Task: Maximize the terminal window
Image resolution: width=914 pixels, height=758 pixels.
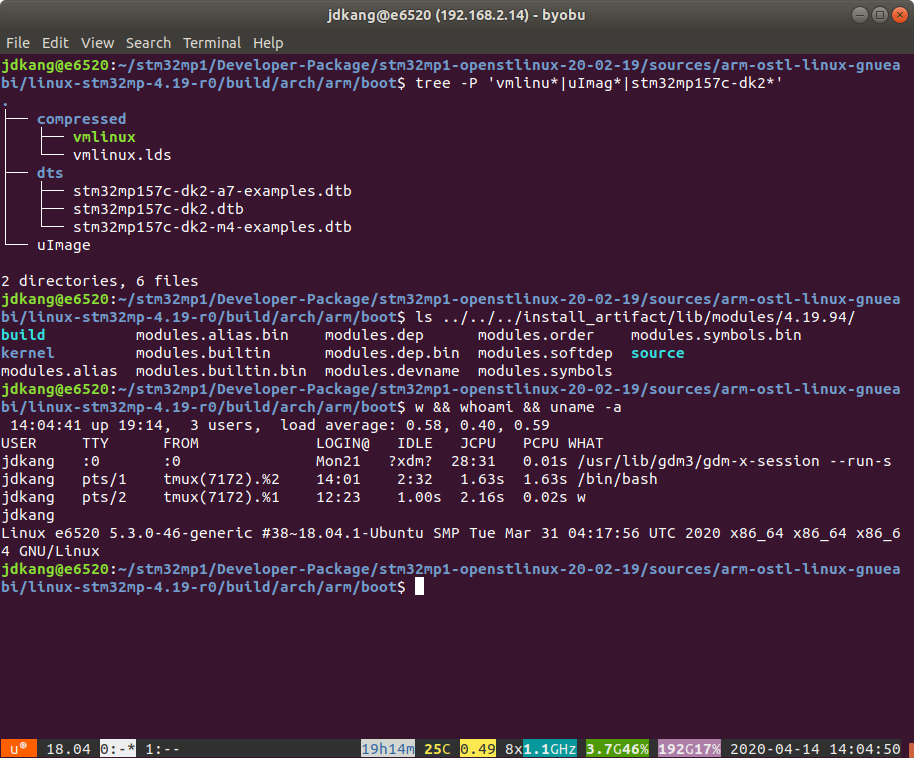Action: pyautogui.click(x=880, y=15)
